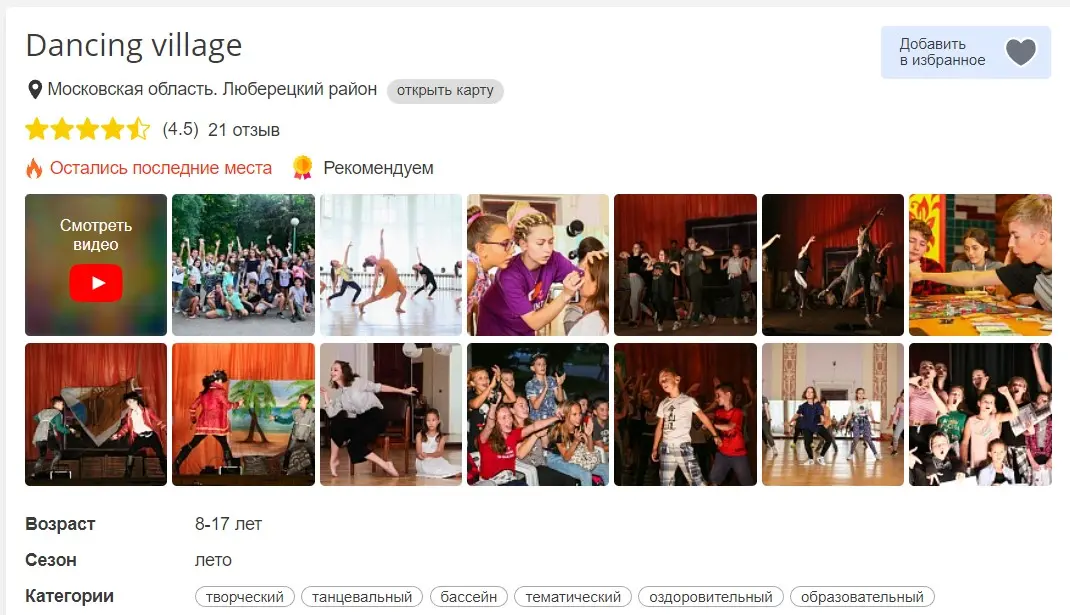Open photo of dancer in orange dress
This screenshot has height=615, width=1070.
[391, 265]
